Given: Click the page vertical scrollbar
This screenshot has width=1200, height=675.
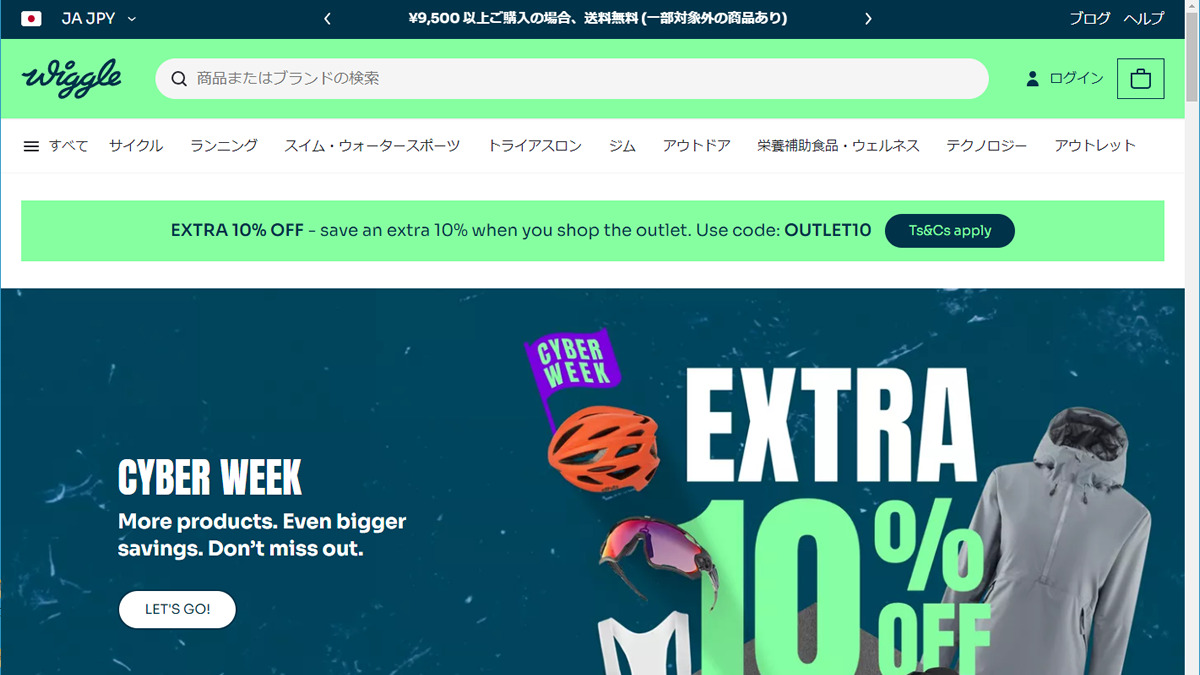Looking at the screenshot, I should pyautogui.click(x=1192, y=337).
